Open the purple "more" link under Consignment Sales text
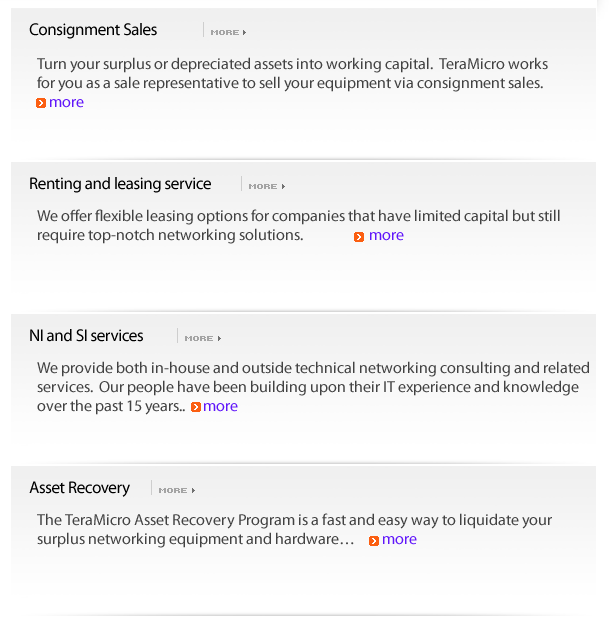 (x=67, y=102)
